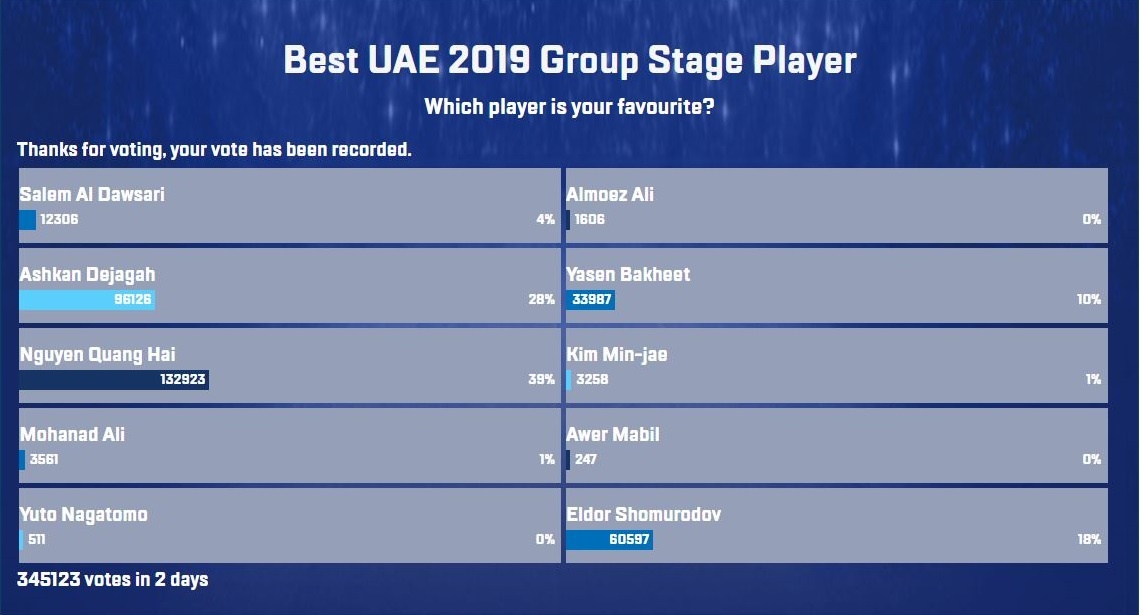Pick Yuto Nagatomo from the poll
This screenshot has width=1140, height=615.
point(84,515)
